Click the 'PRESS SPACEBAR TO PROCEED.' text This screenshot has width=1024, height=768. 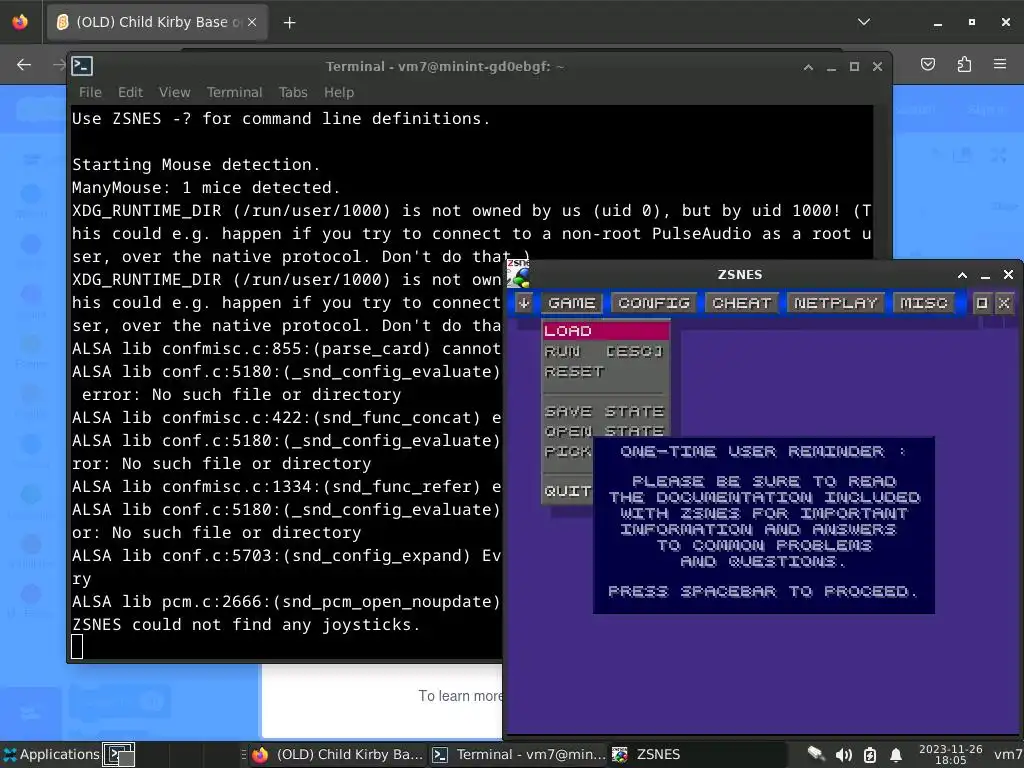[x=763, y=591]
